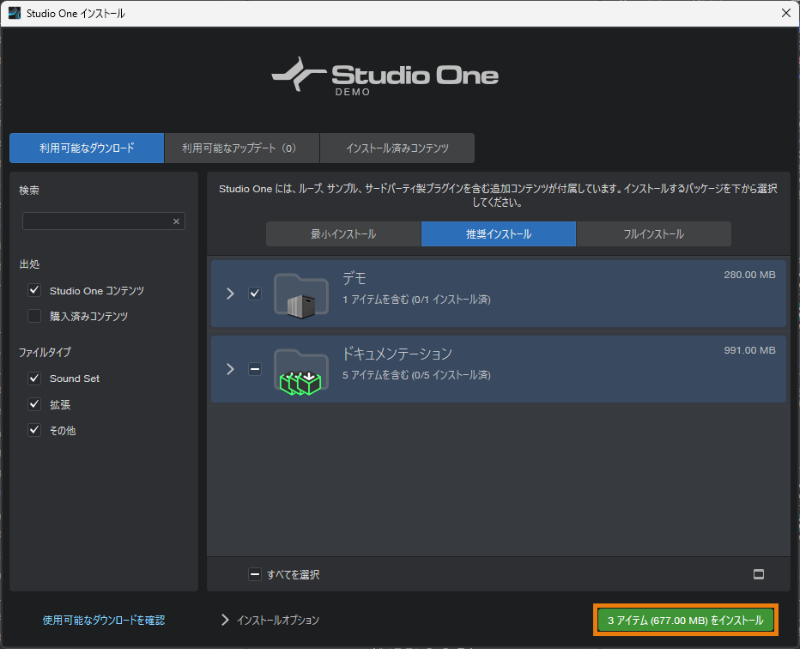Click 1 アイテムを含む (0/1 インストール済) text
Screen dimensions: 800x649
click(416, 299)
